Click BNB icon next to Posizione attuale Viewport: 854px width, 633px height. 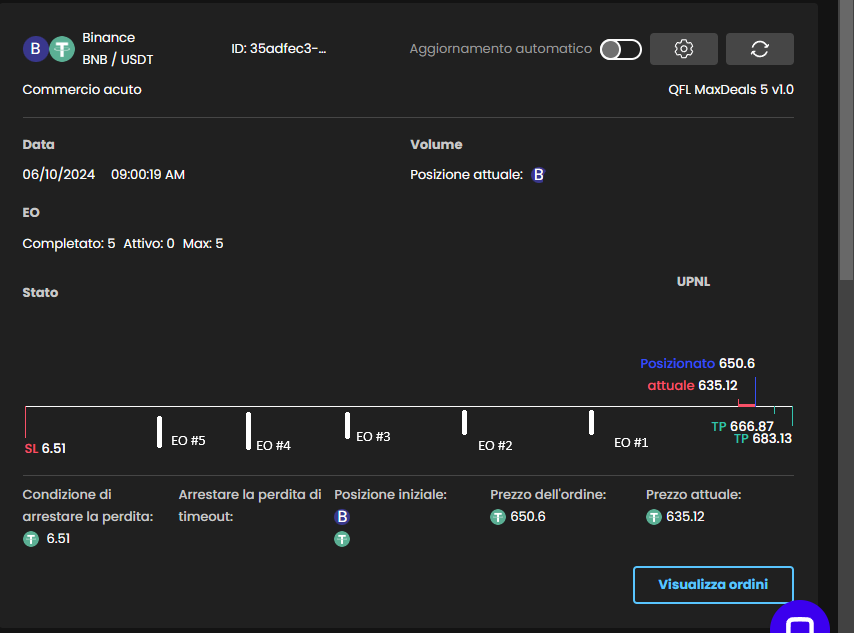(x=538, y=175)
